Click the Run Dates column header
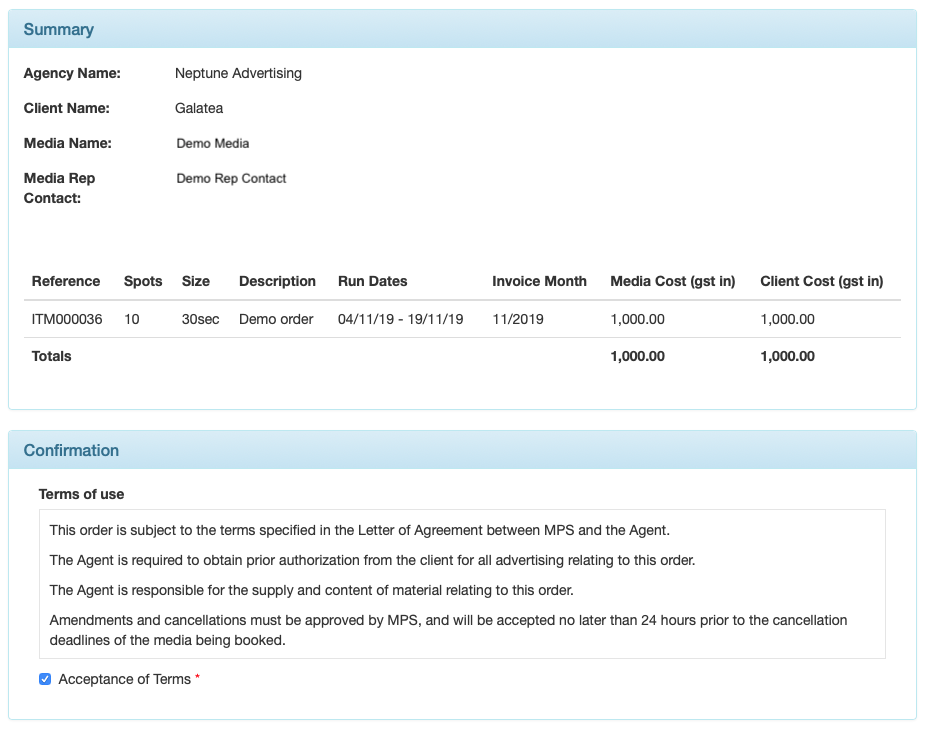This screenshot has width=933, height=732. click(373, 282)
